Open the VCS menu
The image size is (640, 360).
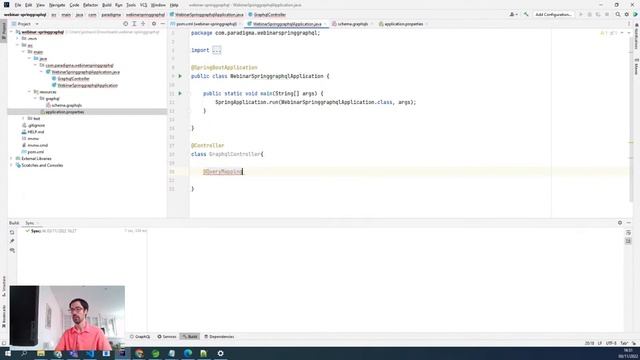(x=143, y=5)
